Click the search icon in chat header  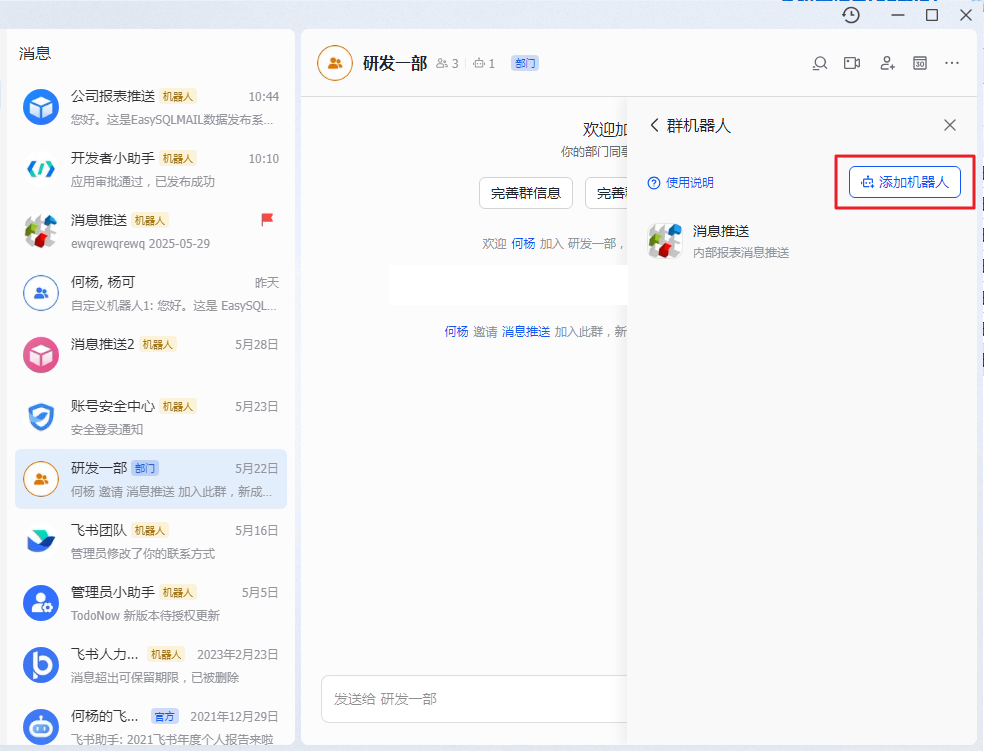[x=820, y=63]
